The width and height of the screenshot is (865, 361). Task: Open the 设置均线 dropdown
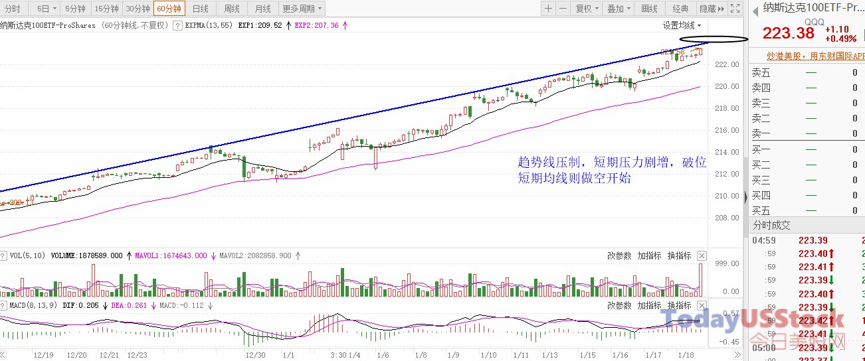682,25
